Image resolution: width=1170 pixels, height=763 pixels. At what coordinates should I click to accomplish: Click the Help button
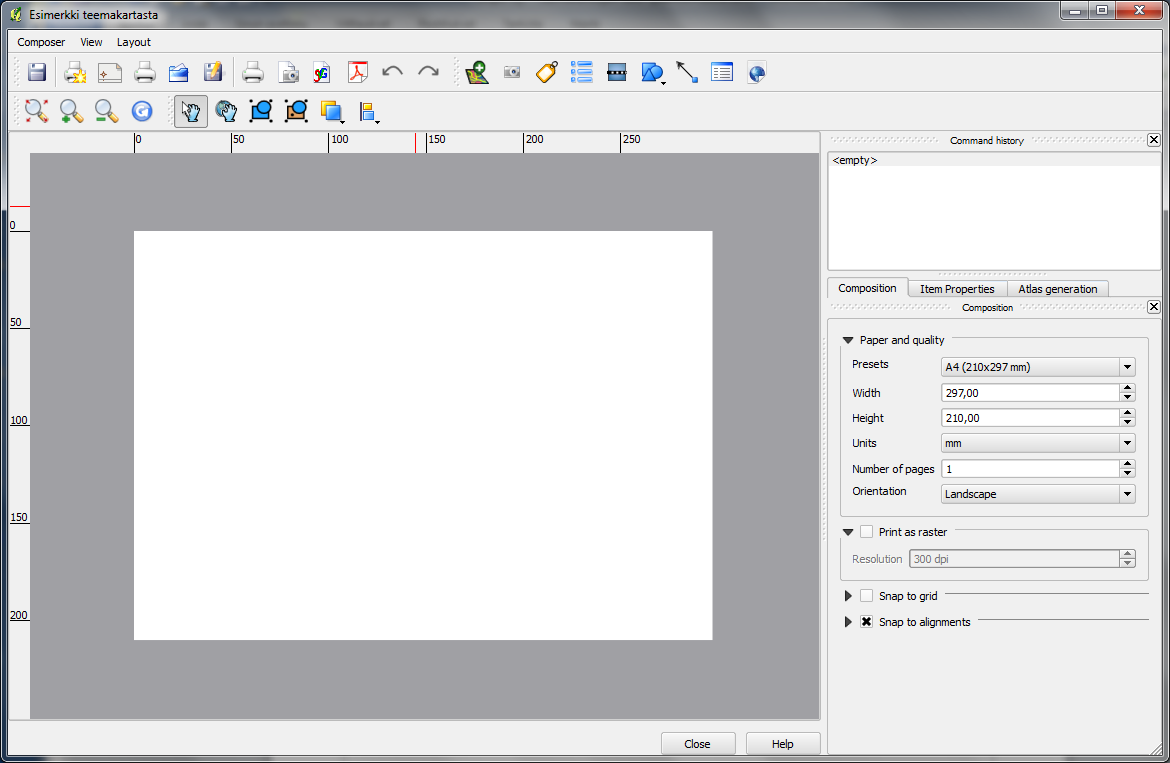(783, 744)
